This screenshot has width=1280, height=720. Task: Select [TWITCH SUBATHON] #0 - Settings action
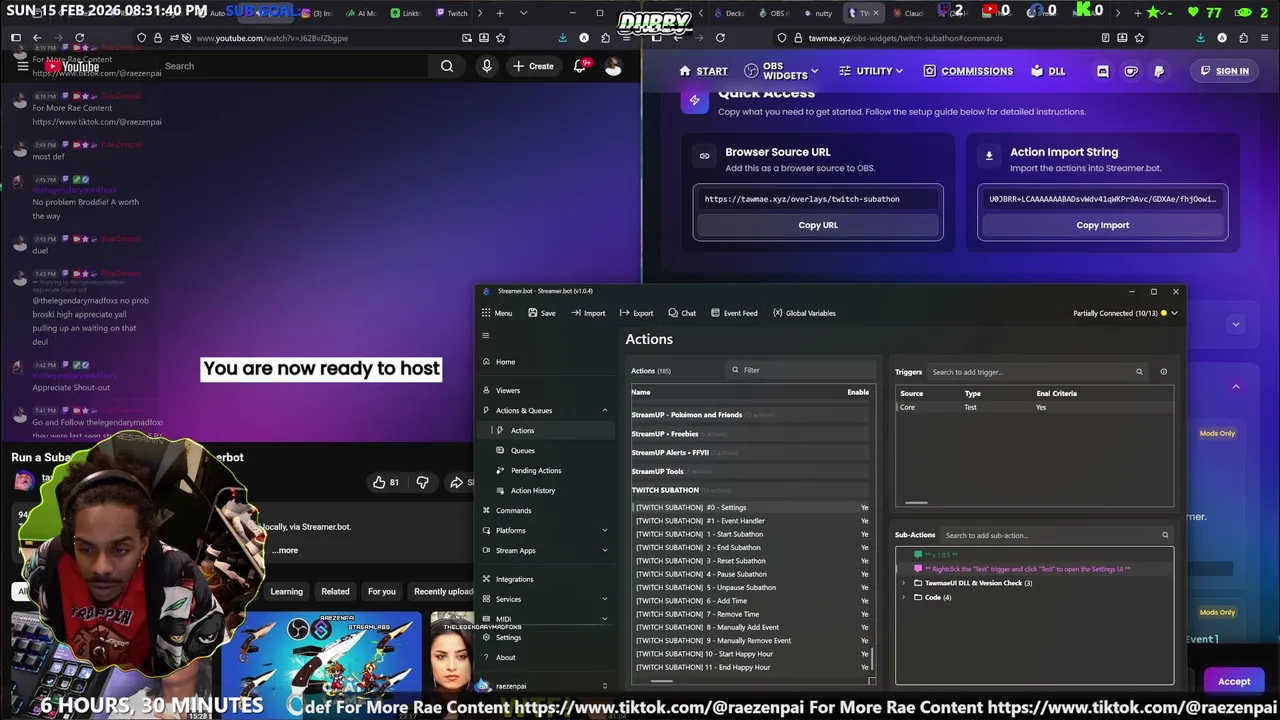pyautogui.click(x=752, y=508)
